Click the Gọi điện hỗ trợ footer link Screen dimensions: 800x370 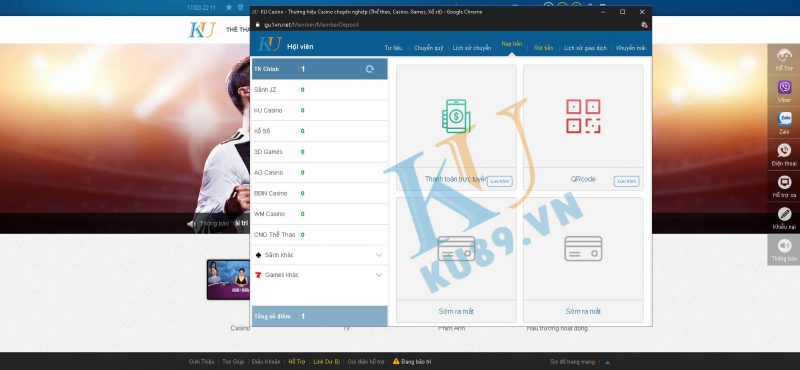(366, 361)
